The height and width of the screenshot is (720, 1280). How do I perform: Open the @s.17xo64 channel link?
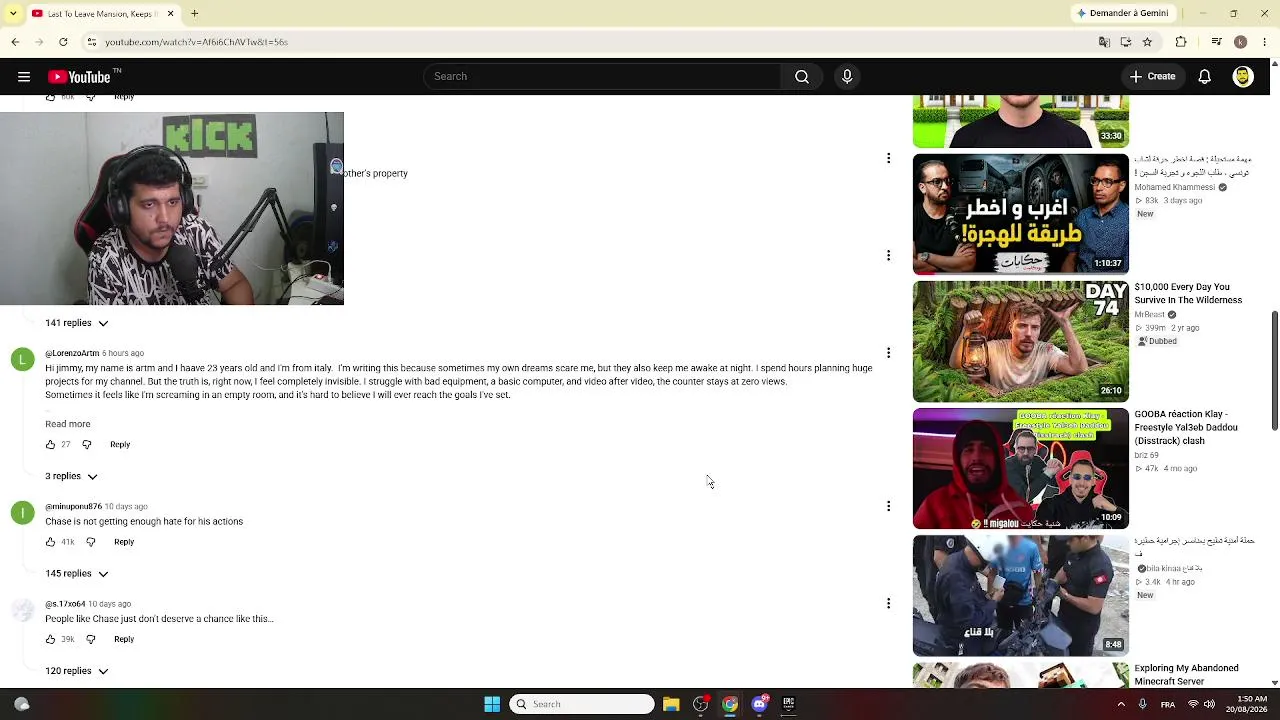coord(65,604)
